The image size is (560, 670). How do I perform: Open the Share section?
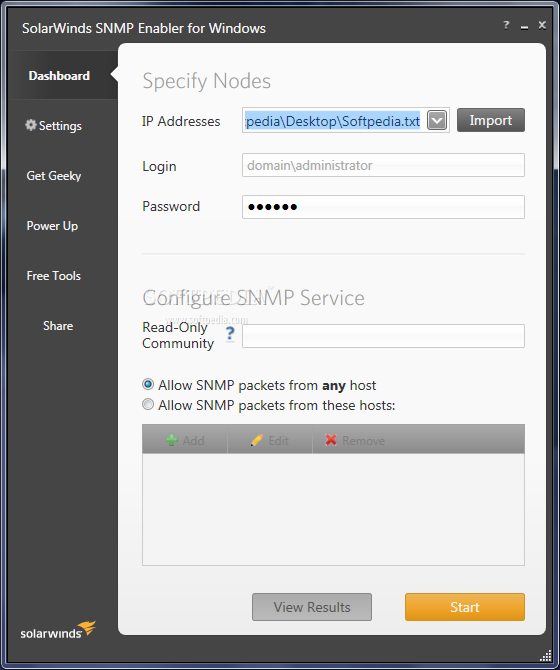(58, 326)
